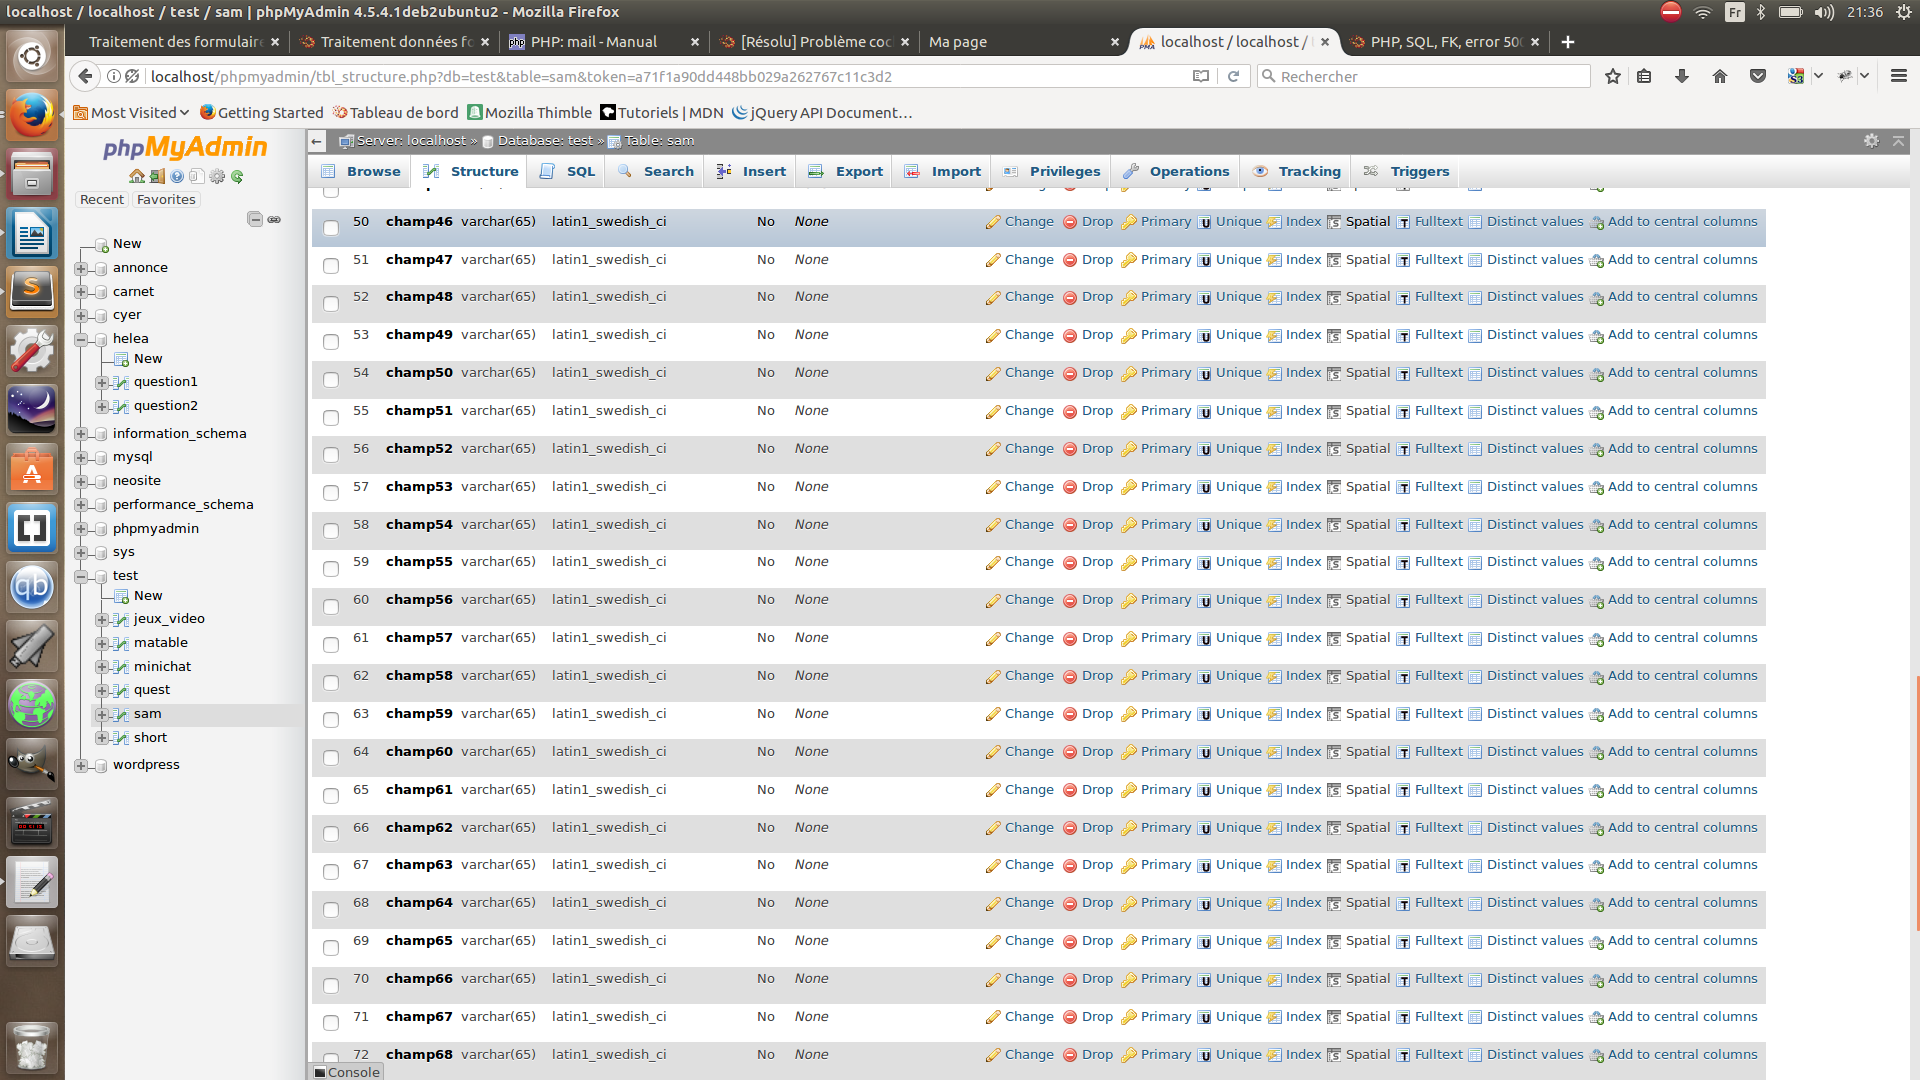This screenshot has width=1920, height=1080.
Task: Switch to the SQL tab
Action: [567, 171]
